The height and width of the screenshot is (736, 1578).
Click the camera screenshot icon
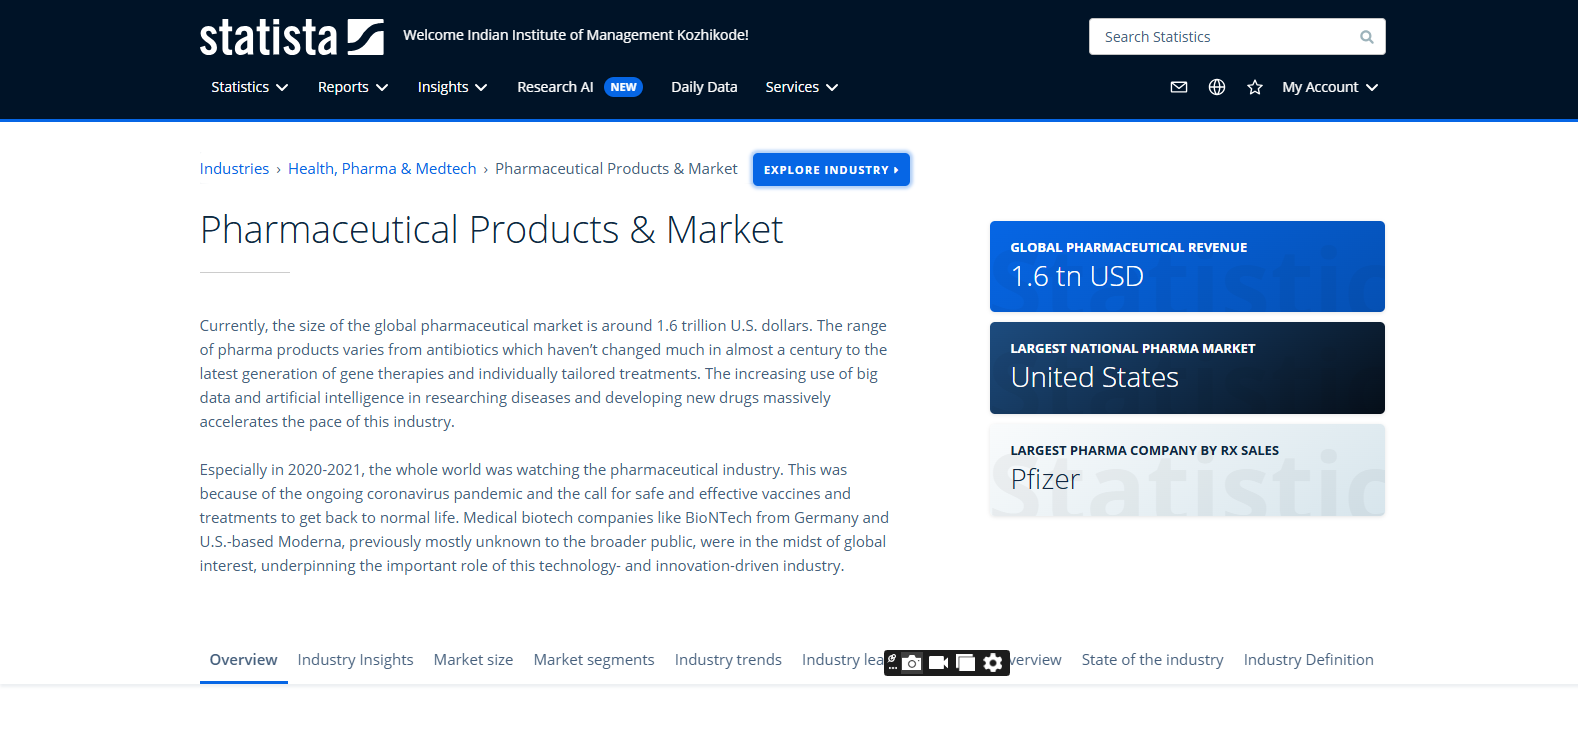click(912, 663)
